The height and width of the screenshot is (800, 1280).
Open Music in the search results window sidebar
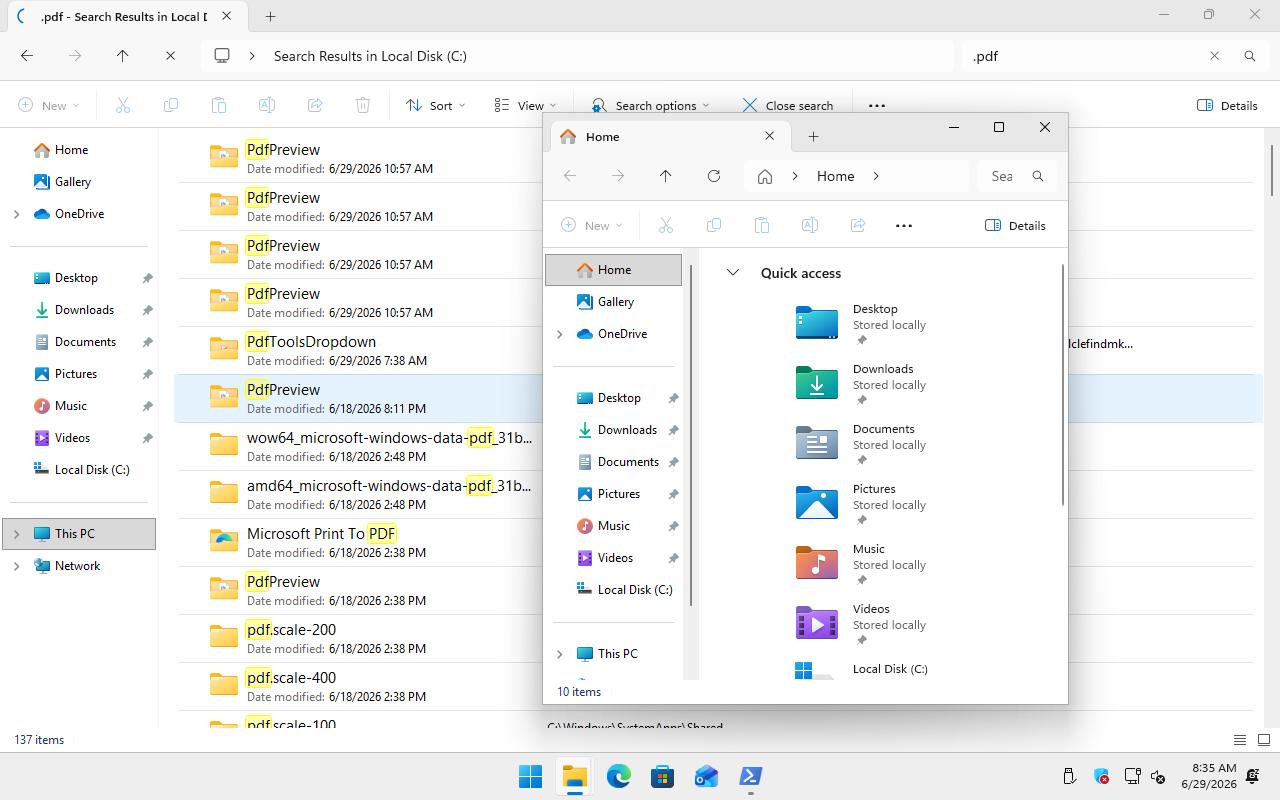tap(80, 406)
